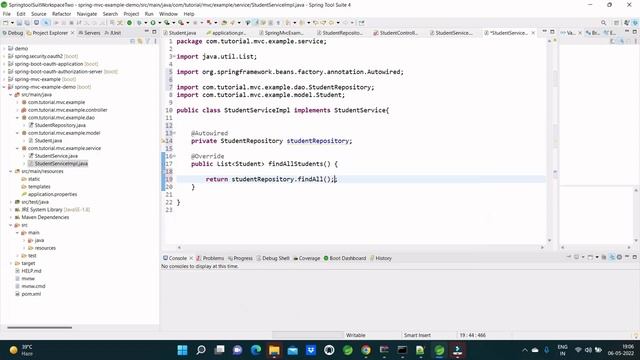The height and width of the screenshot is (360, 640).
Task: Minimize the editor area
Action: 544,32
